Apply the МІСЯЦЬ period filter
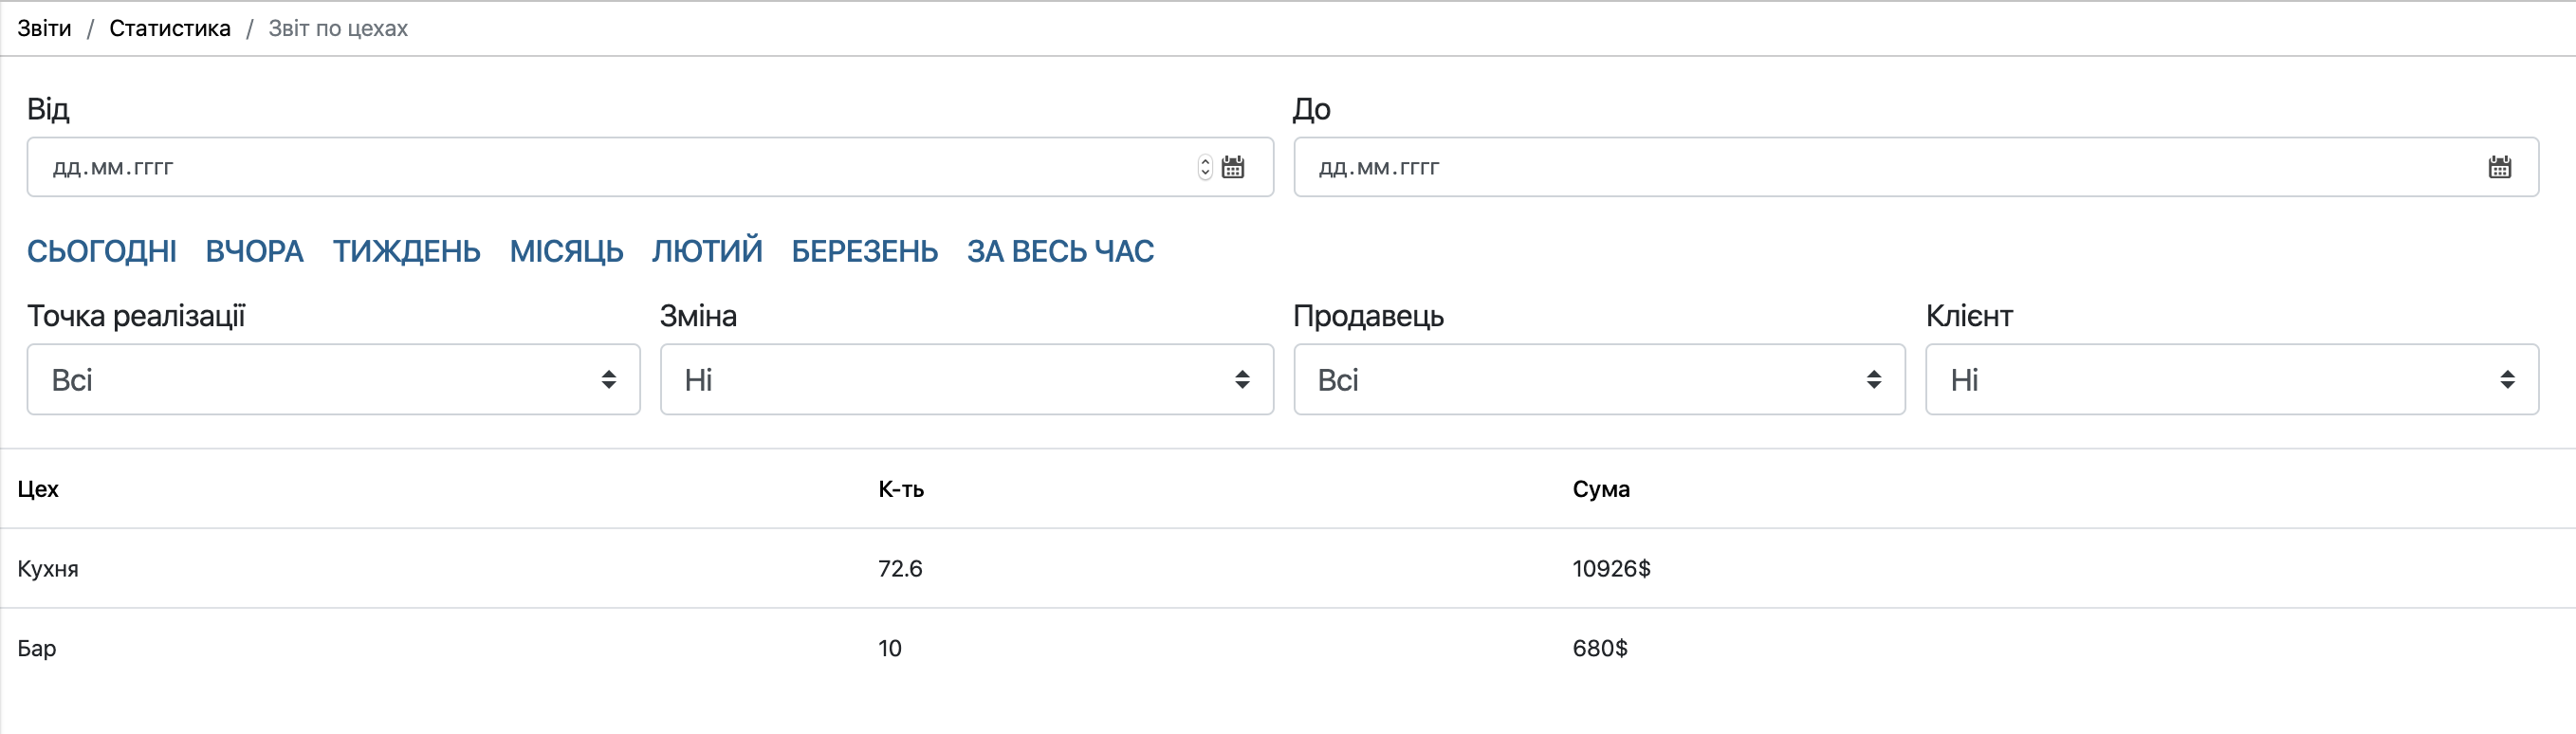This screenshot has width=2576, height=734. [566, 251]
